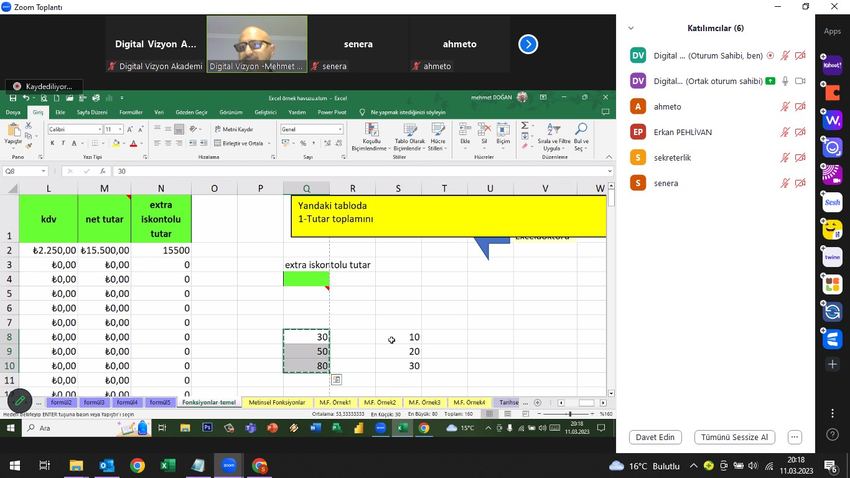Click the Tümünü Sessize Al button
Viewport: 850px width, 478px height.
[735, 437]
